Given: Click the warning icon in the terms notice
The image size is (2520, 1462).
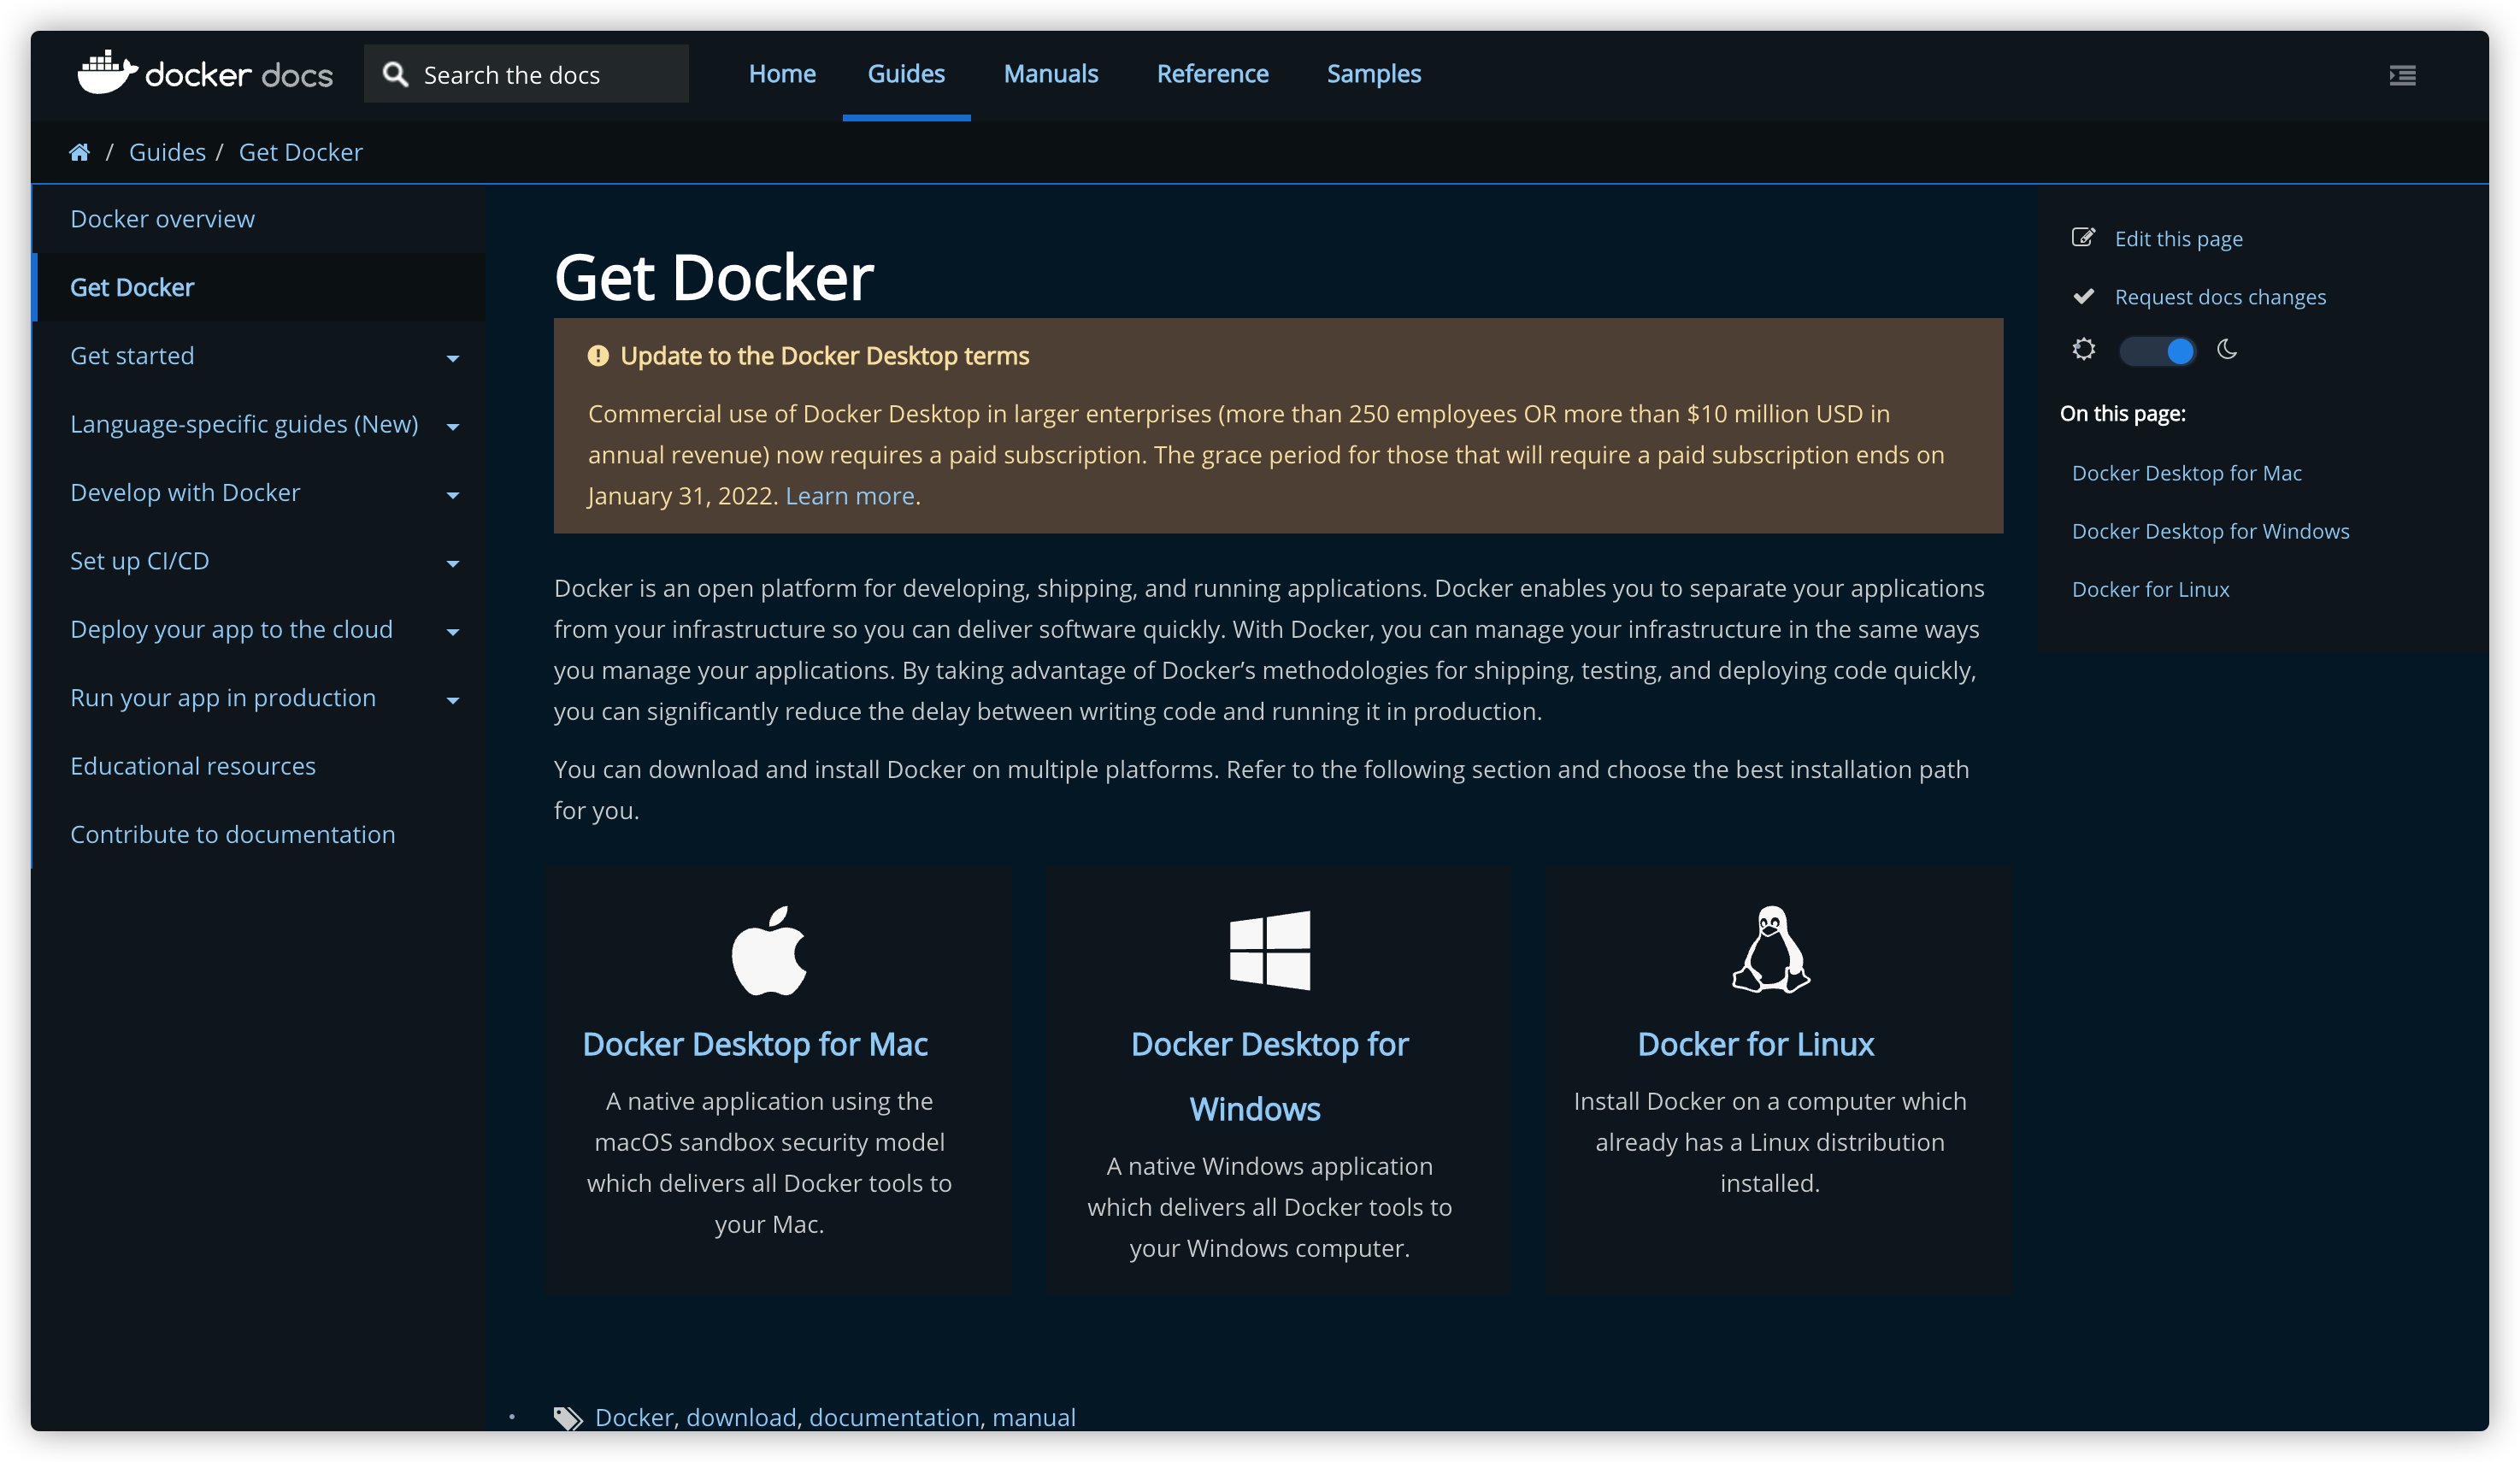Looking at the screenshot, I should [598, 356].
